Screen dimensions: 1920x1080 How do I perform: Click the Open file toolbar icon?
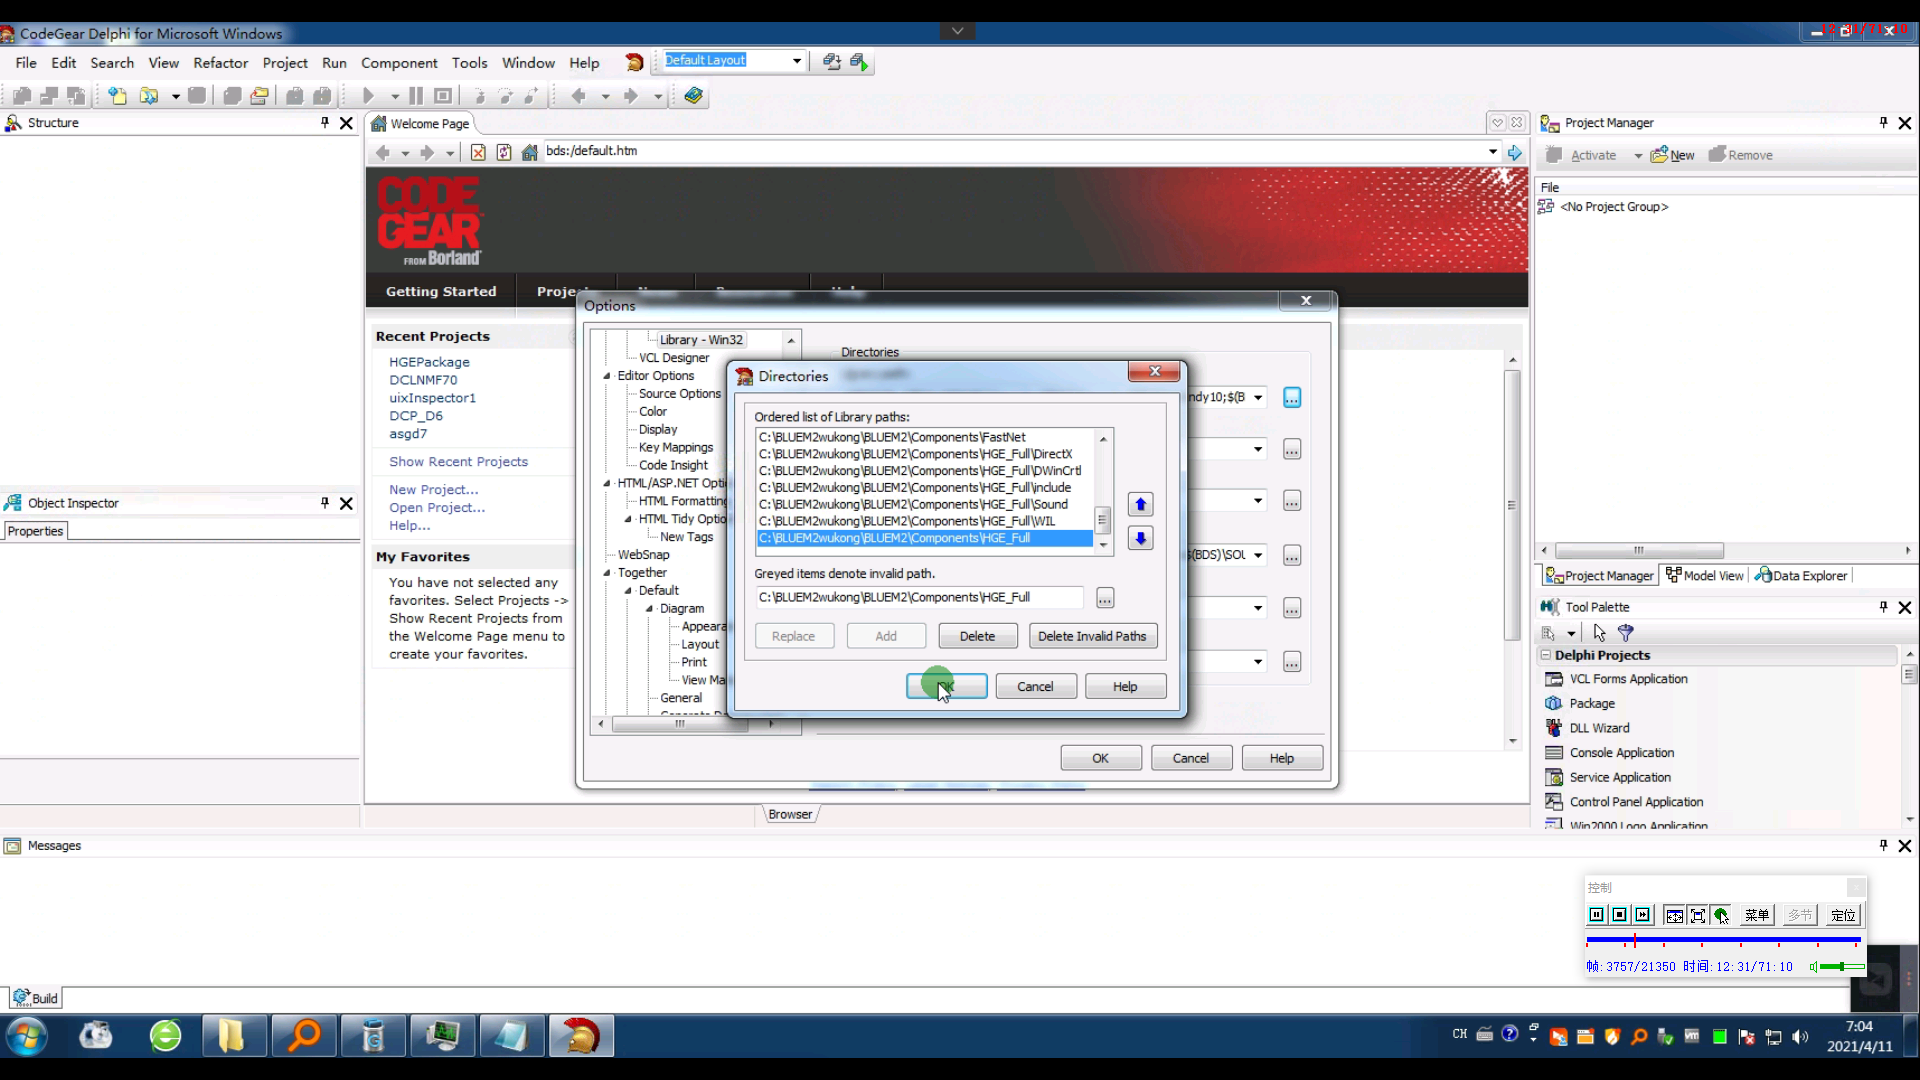click(x=149, y=96)
